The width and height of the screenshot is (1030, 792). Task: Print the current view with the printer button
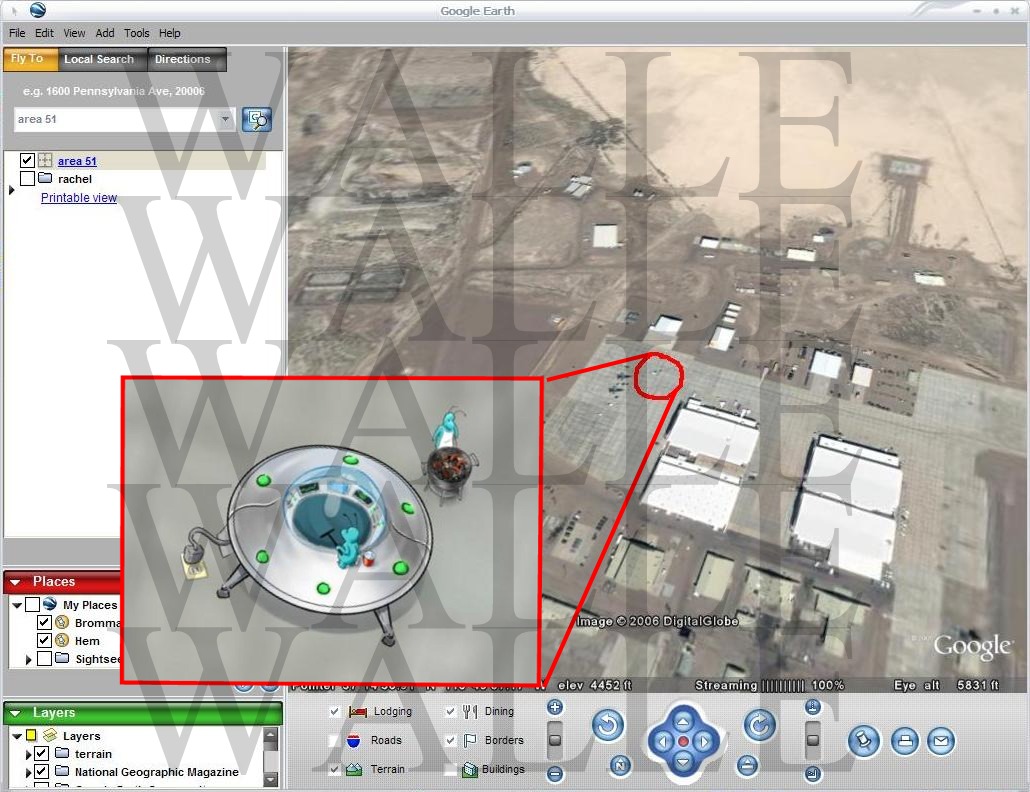[905, 741]
